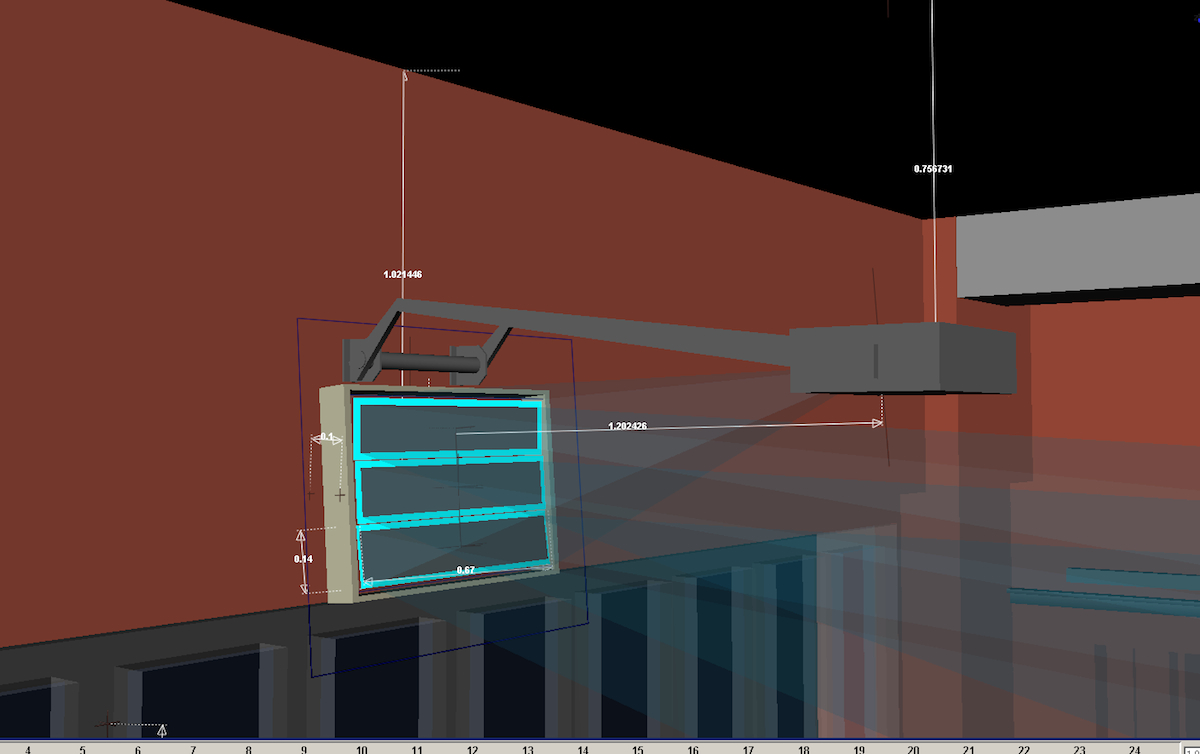1200x754 pixels.
Task: Jump to frame 20 on the timeline ruler
Action: (x=912, y=748)
